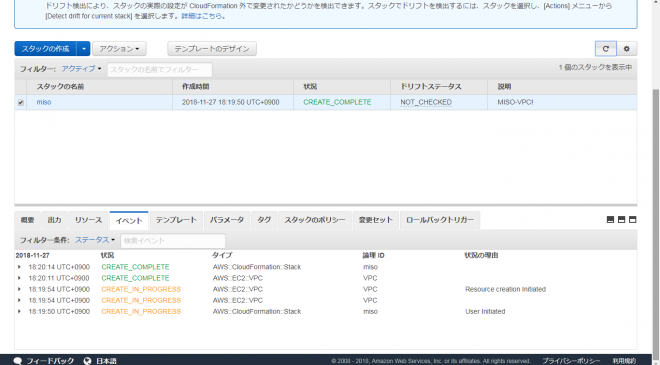Open the タグ tab
The height and width of the screenshot is (365, 660).
click(x=264, y=220)
